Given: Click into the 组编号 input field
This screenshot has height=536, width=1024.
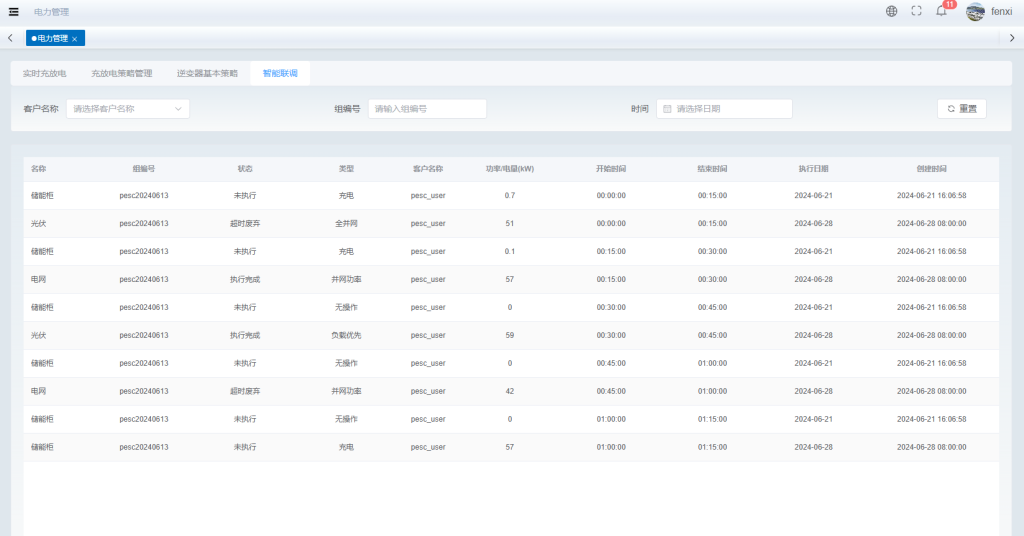Looking at the screenshot, I should point(427,108).
